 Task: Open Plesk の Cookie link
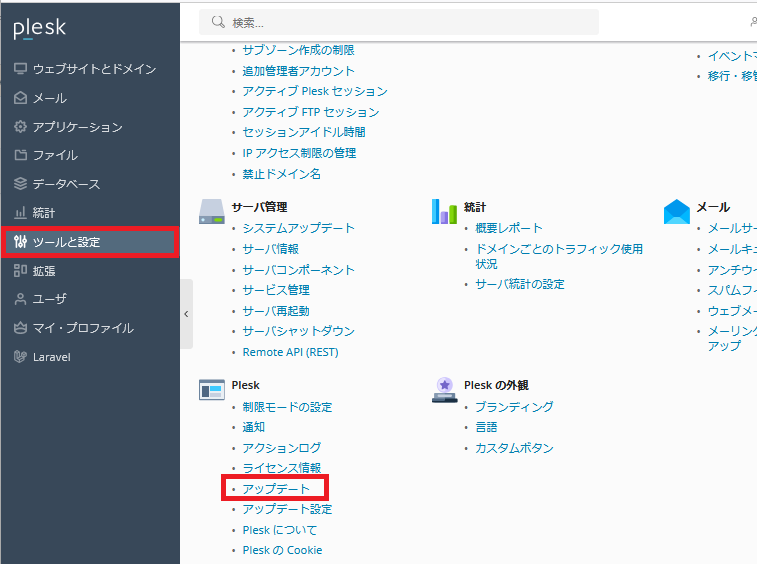point(282,550)
